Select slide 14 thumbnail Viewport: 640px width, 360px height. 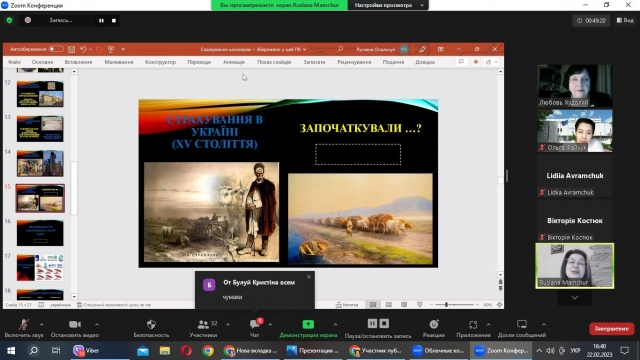[x=40, y=163]
